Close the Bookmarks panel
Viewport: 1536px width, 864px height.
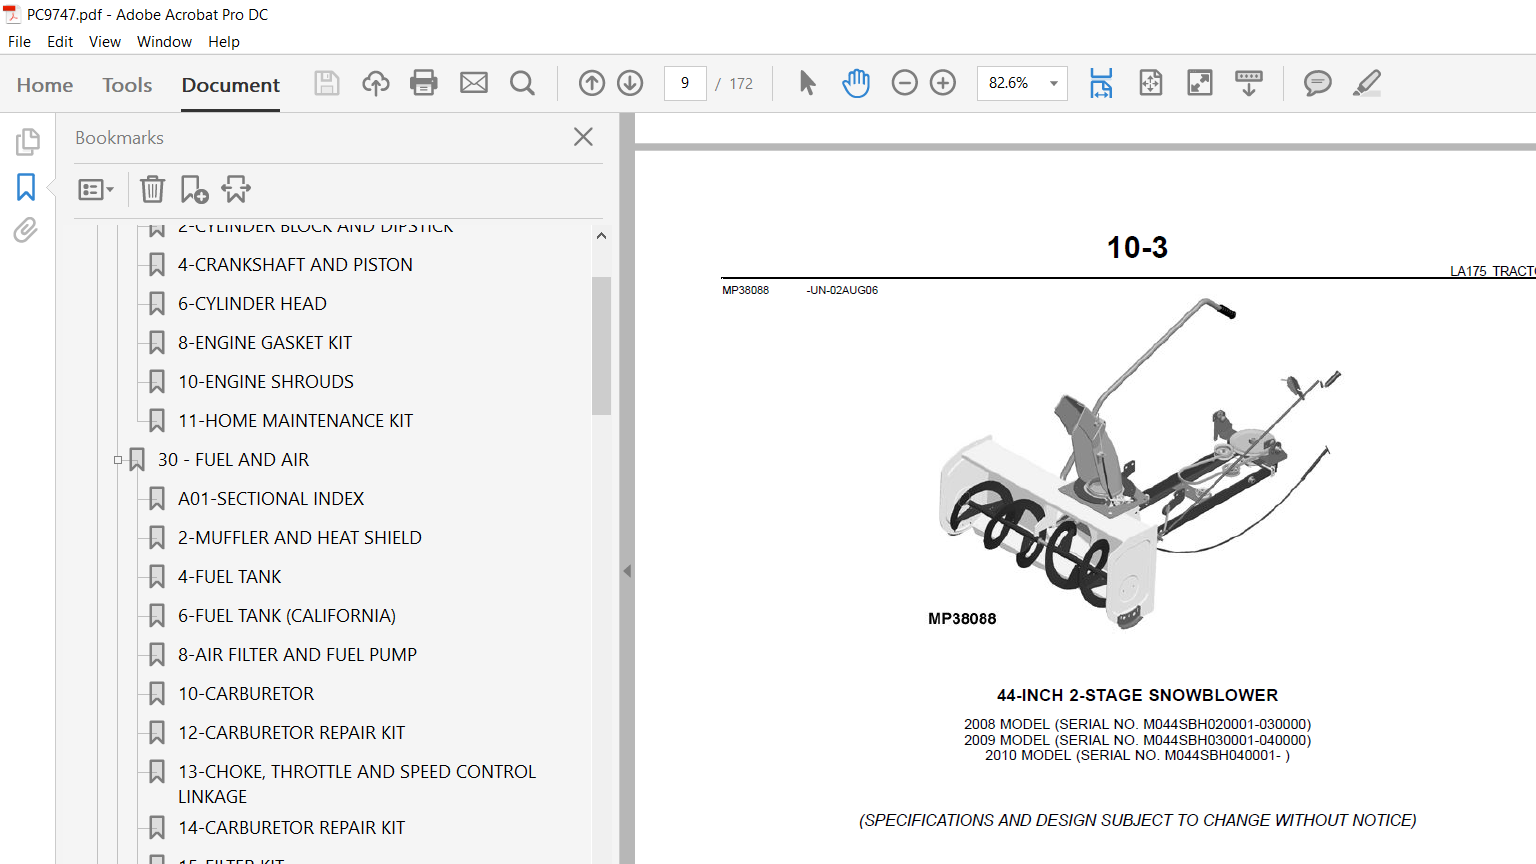tap(584, 137)
